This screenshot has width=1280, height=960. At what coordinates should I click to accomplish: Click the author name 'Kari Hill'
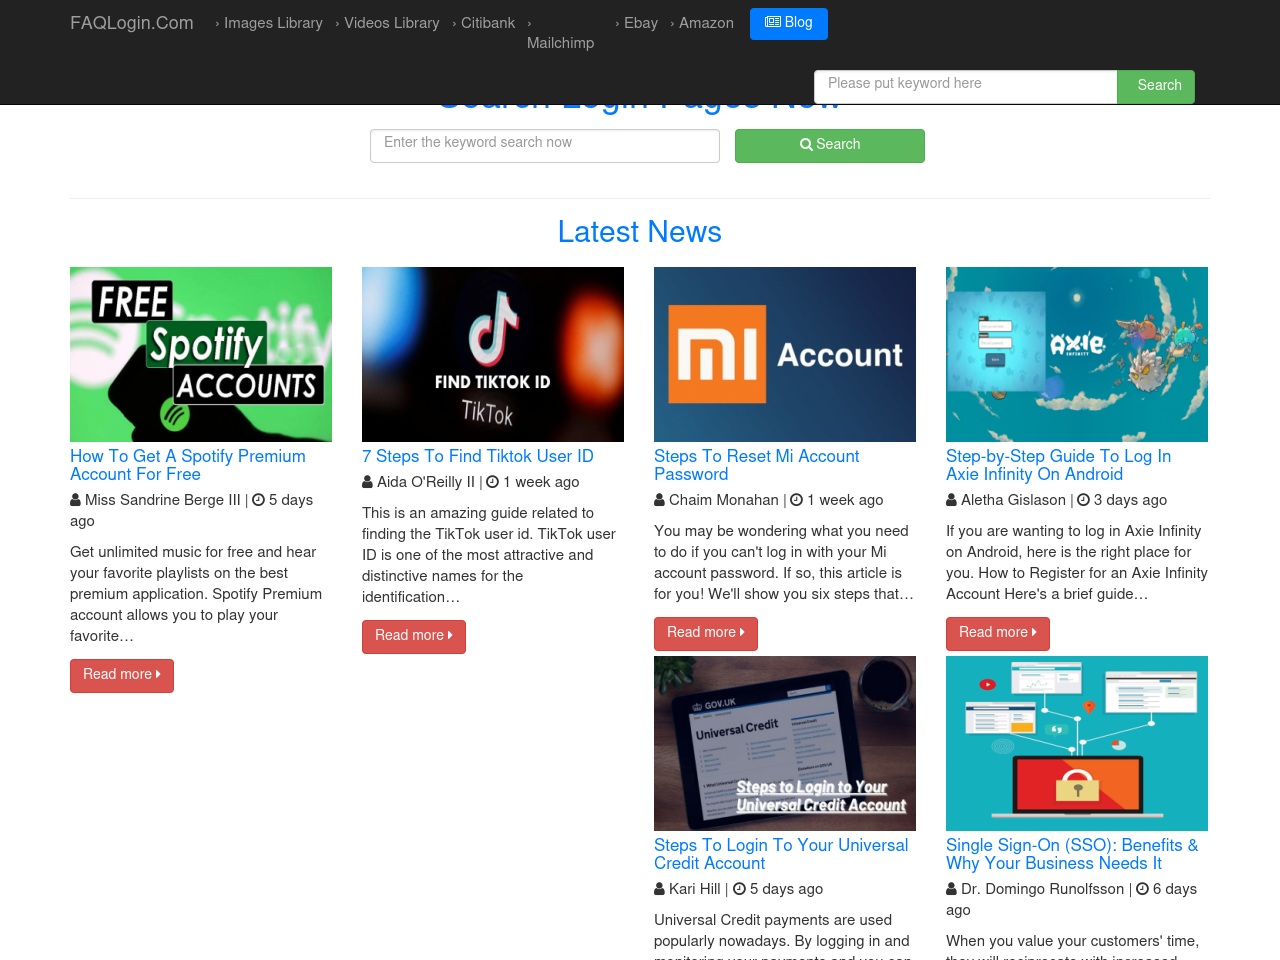[x=695, y=889]
